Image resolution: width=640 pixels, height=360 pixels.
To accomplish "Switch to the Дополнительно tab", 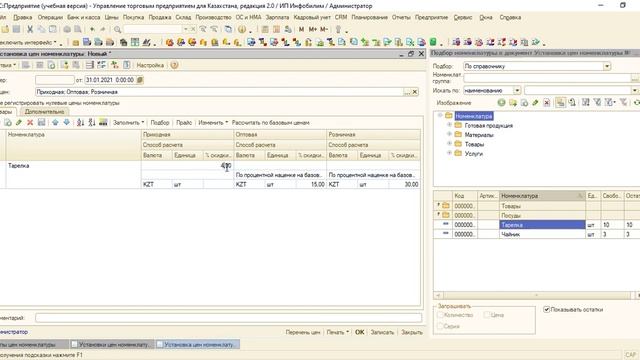I will pyautogui.click(x=44, y=111).
